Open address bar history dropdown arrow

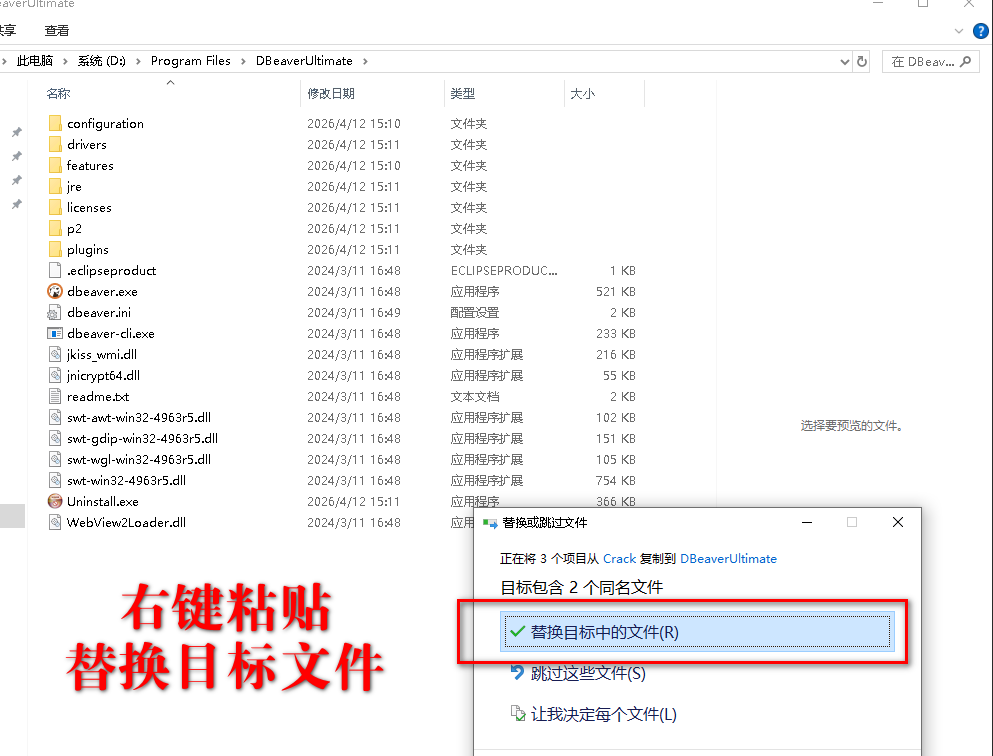[x=844, y=61]
